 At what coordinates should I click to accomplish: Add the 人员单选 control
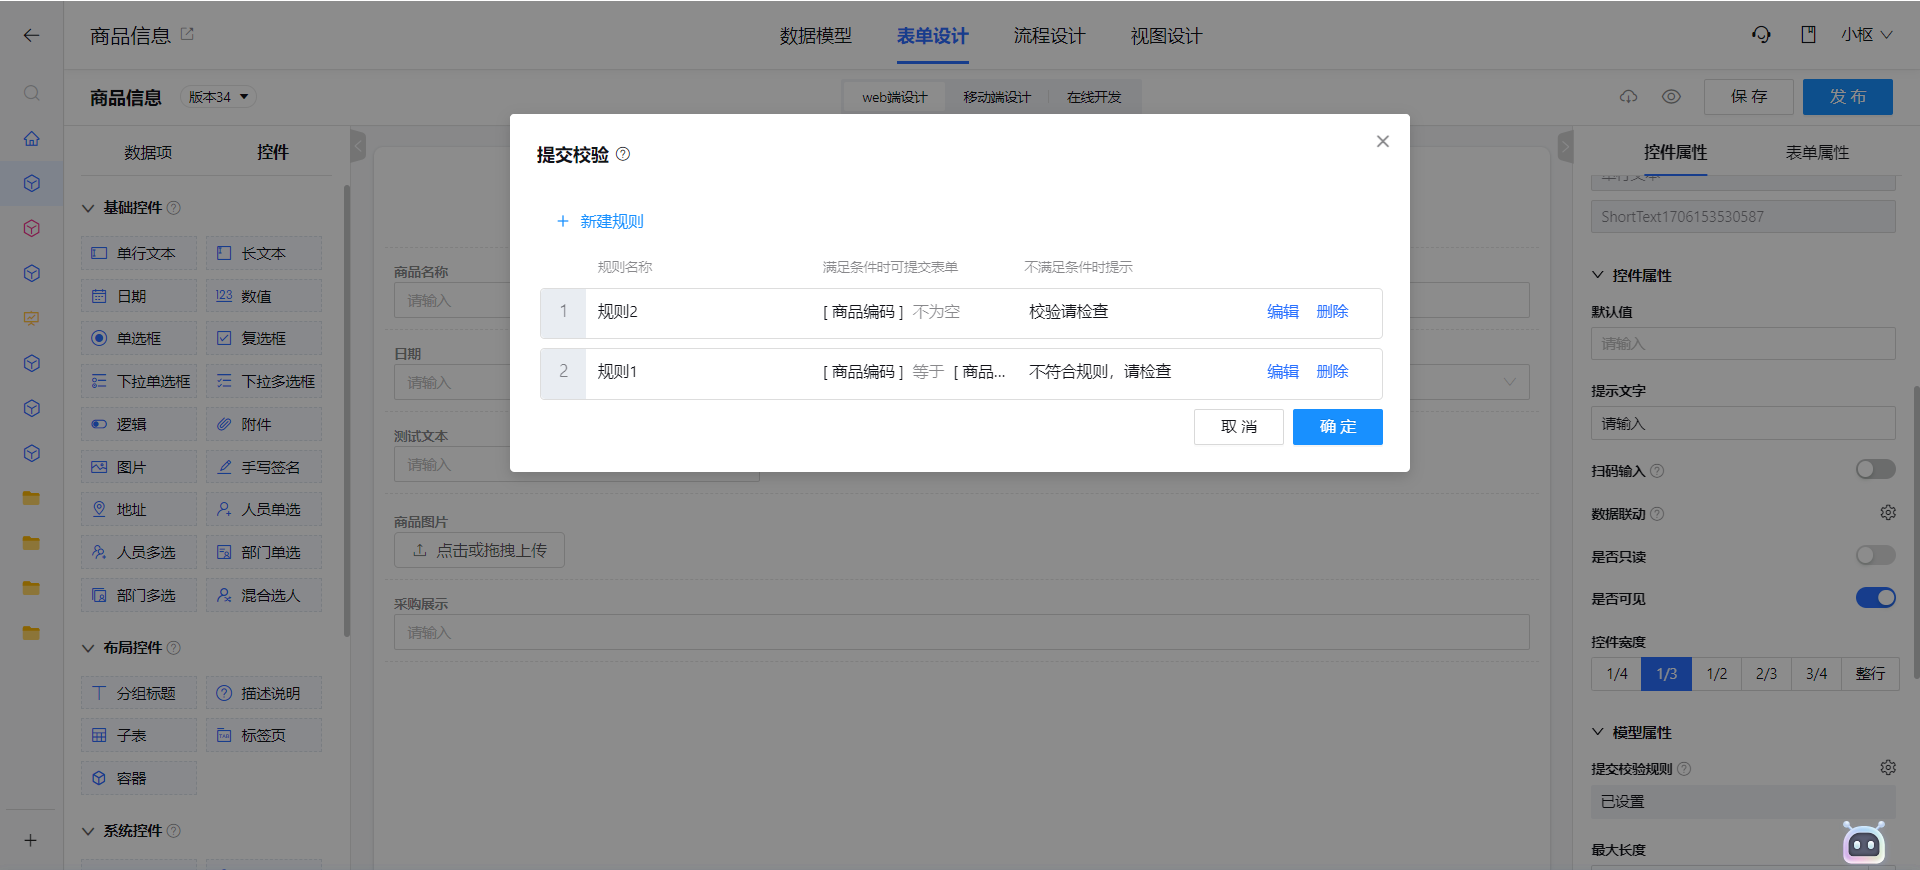[x=264, y=509]
